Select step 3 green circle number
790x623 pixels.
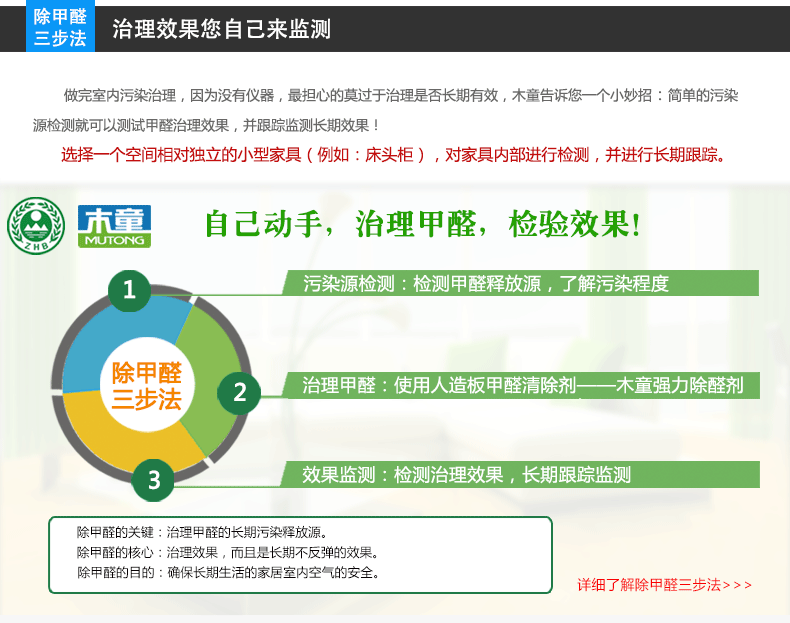(153, 480)
